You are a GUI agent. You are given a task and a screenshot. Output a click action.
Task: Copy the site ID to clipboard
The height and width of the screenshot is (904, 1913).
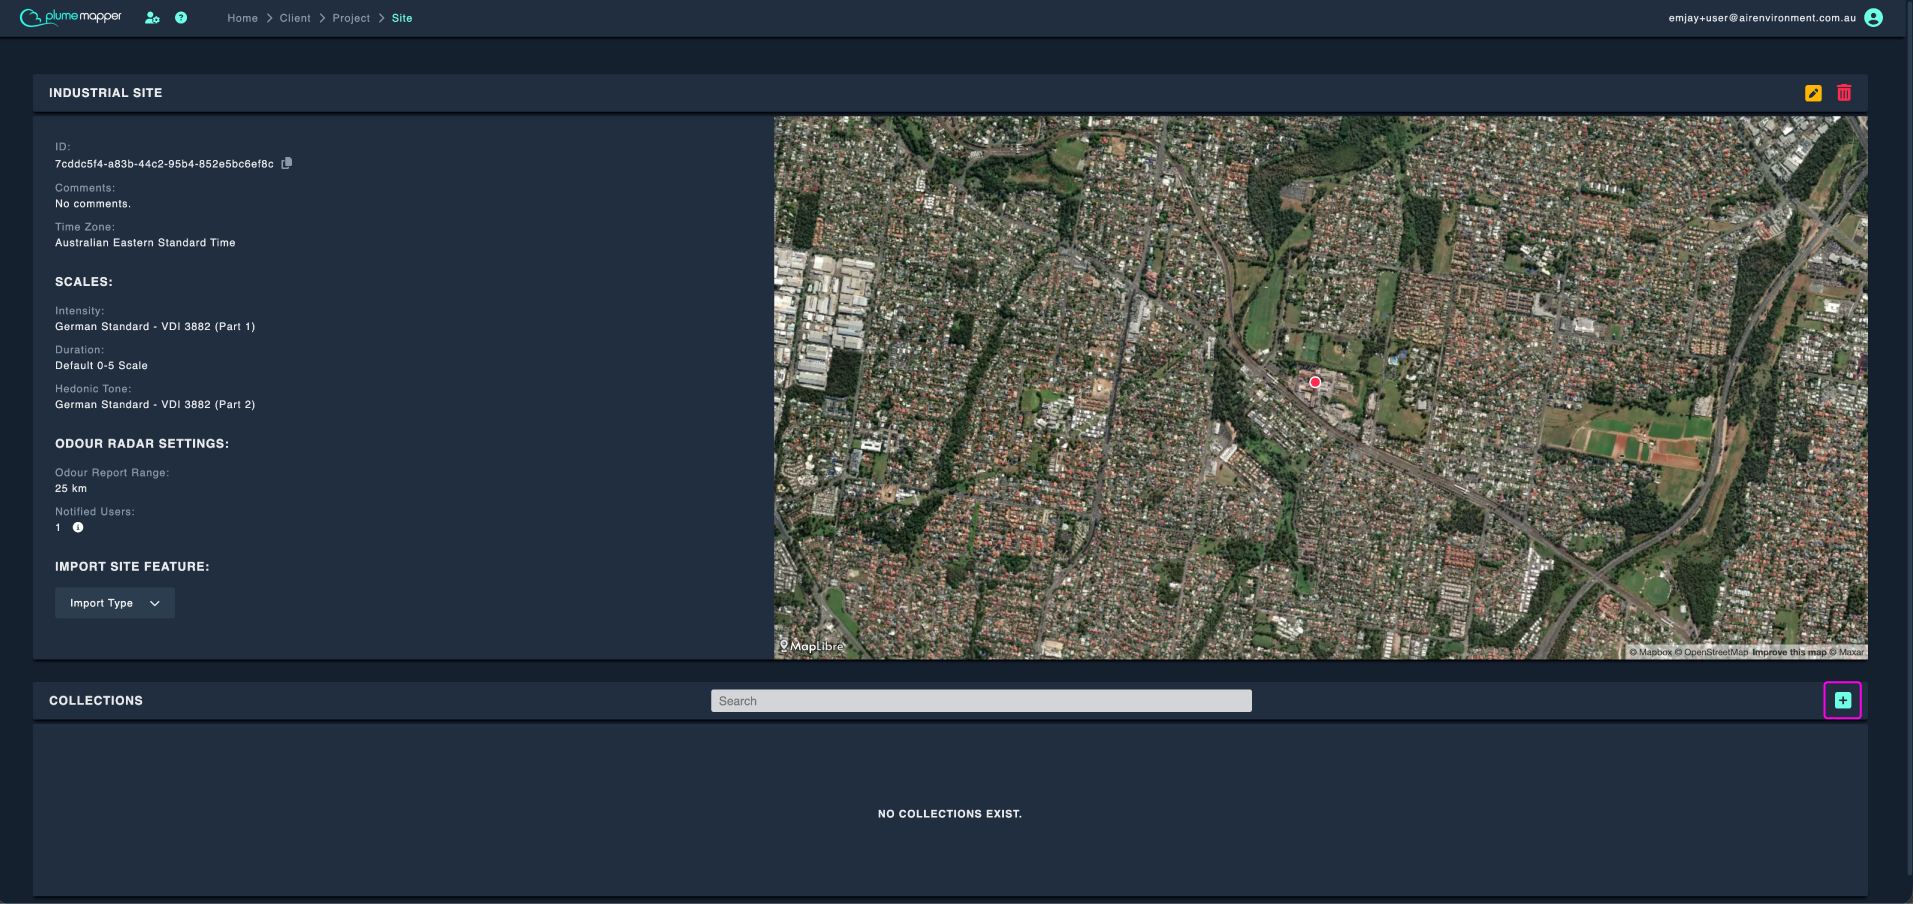point(287,163)
